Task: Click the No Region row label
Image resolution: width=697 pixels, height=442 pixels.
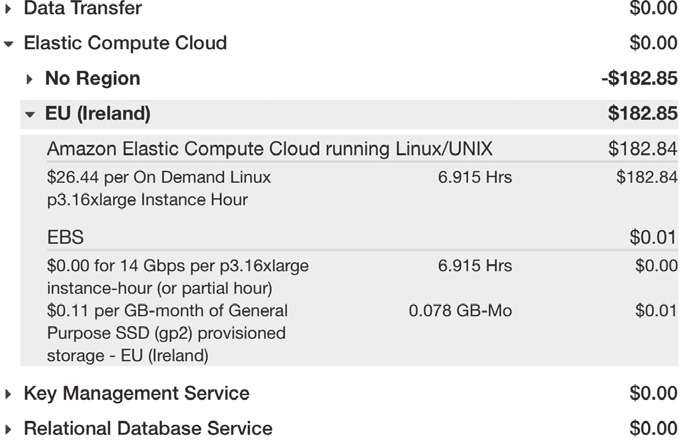Action: coord(92,78)
